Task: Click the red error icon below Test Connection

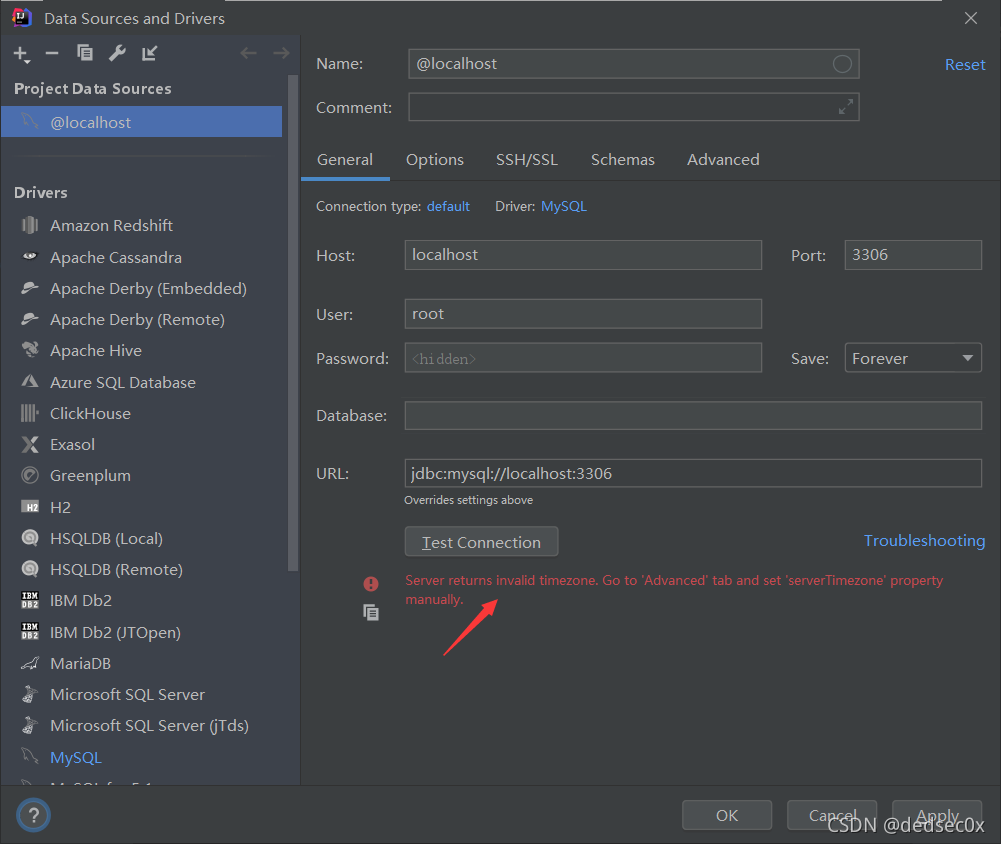Action: tap(371, 584)
